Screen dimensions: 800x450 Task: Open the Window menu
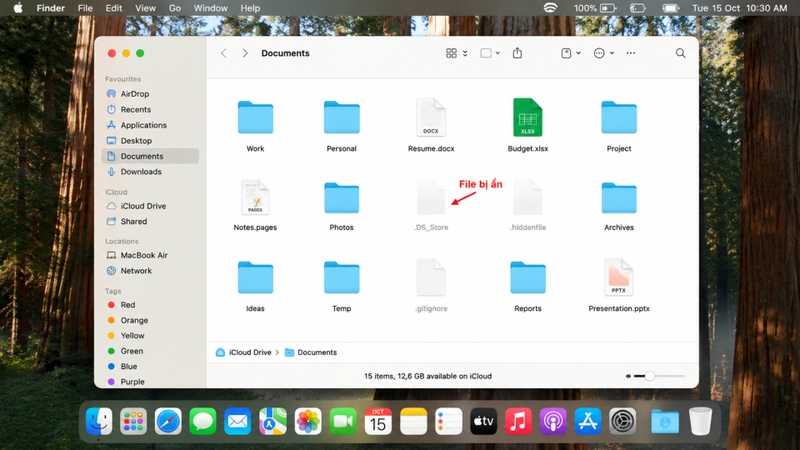tap(211, 8)
